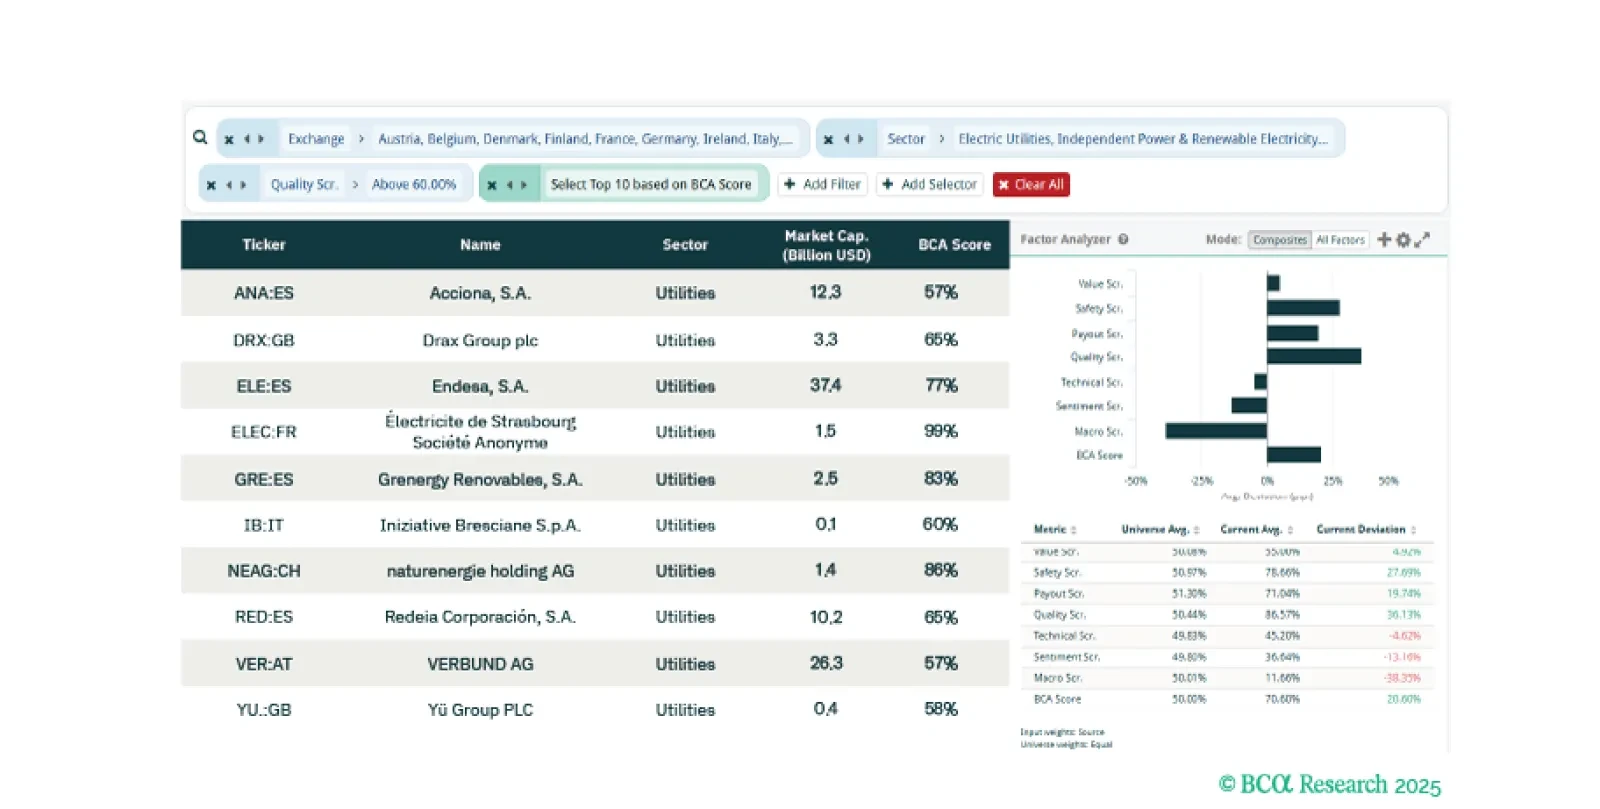Remove the Sector filter with its X
Screen dimensions: 1600x809
pyautogui.click(x=828, y=140)
